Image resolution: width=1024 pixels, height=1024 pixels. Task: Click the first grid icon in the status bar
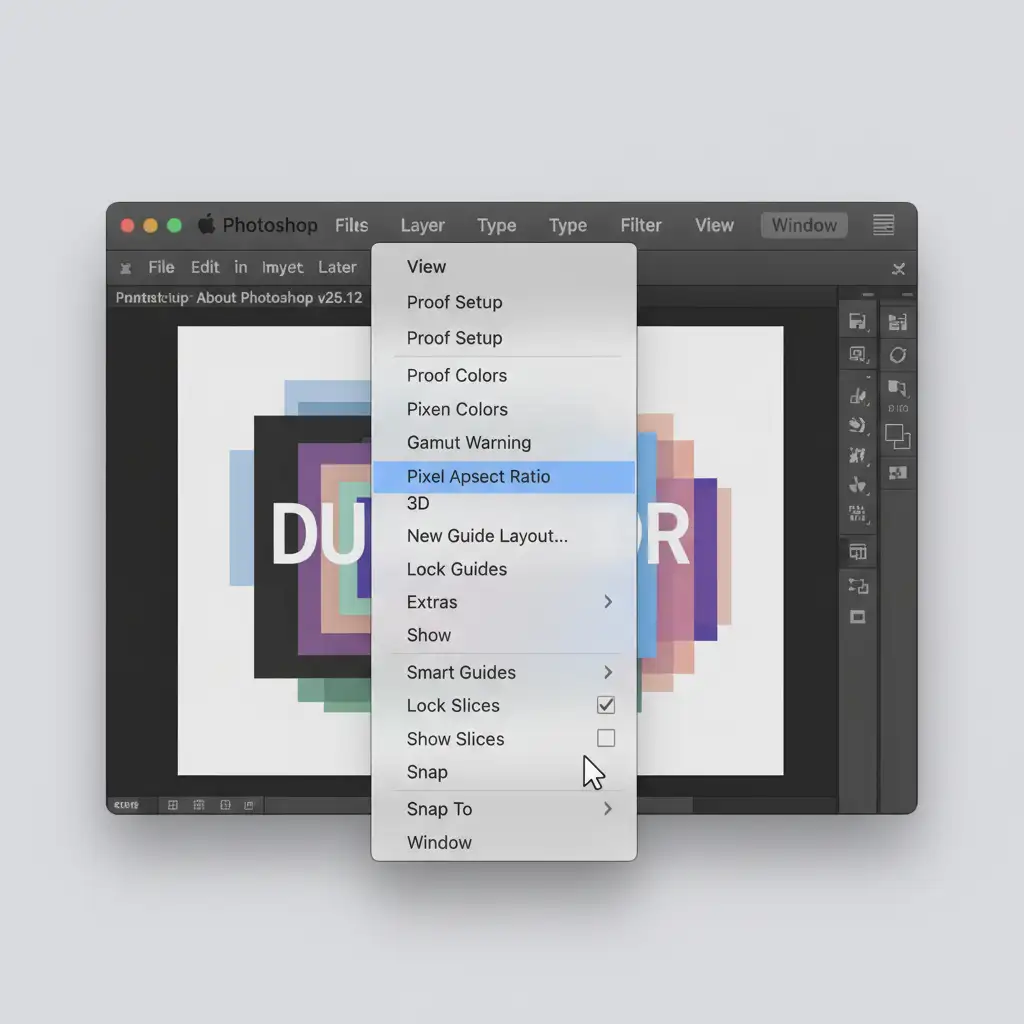[x=172, y=805]
